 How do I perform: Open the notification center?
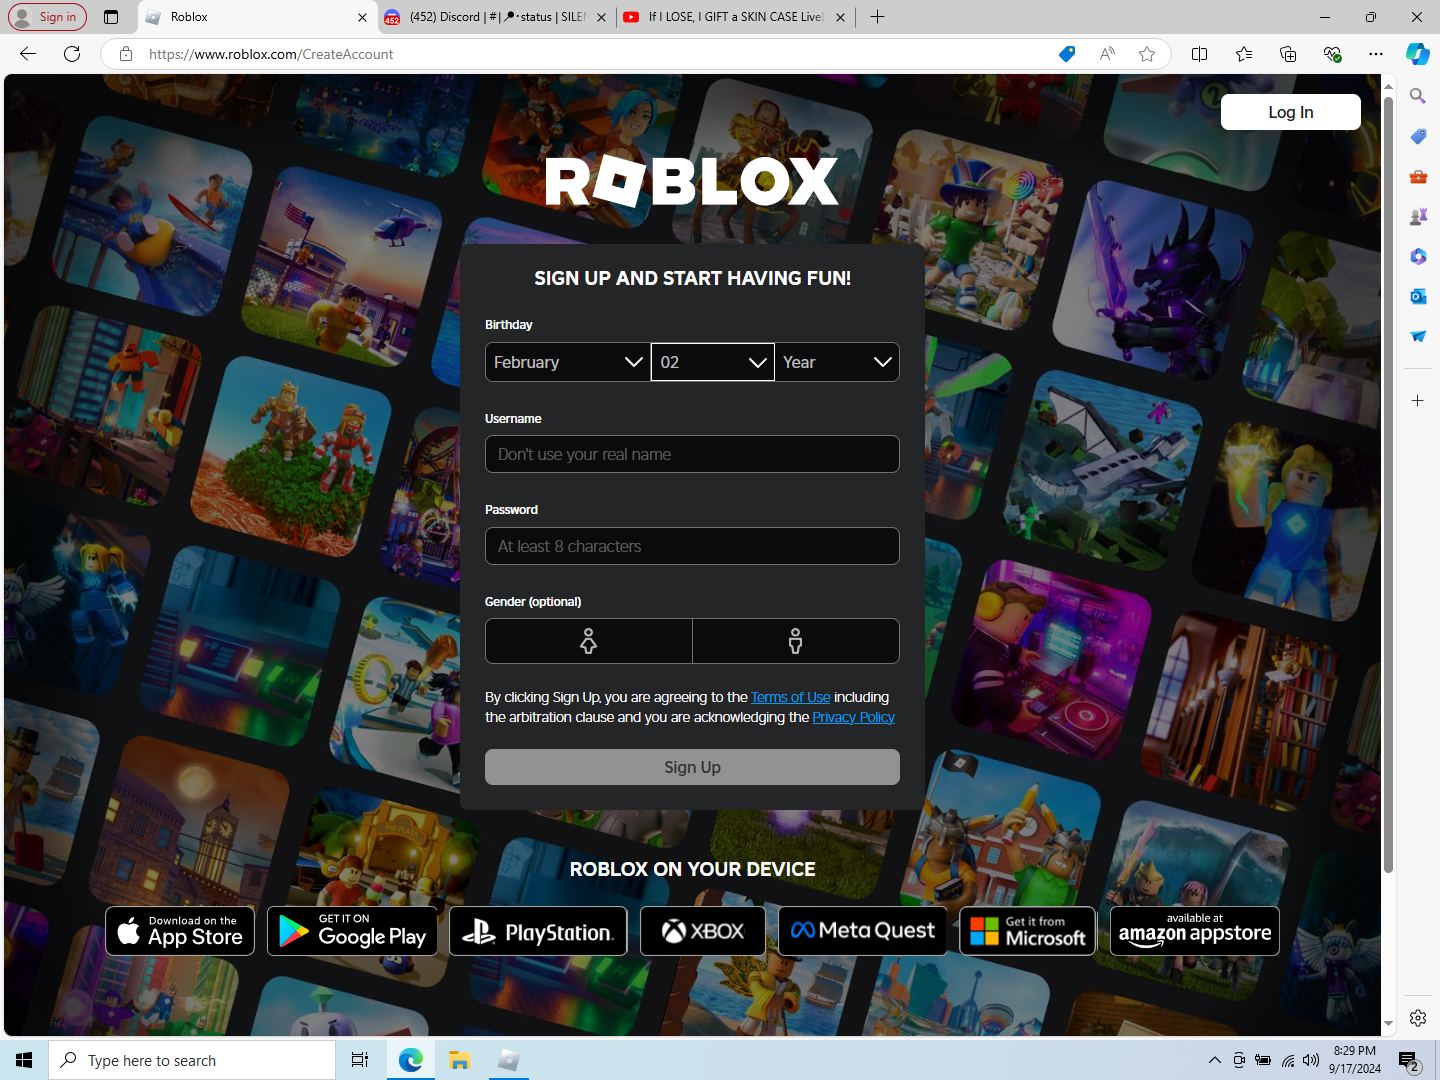click(1408, 1061)
